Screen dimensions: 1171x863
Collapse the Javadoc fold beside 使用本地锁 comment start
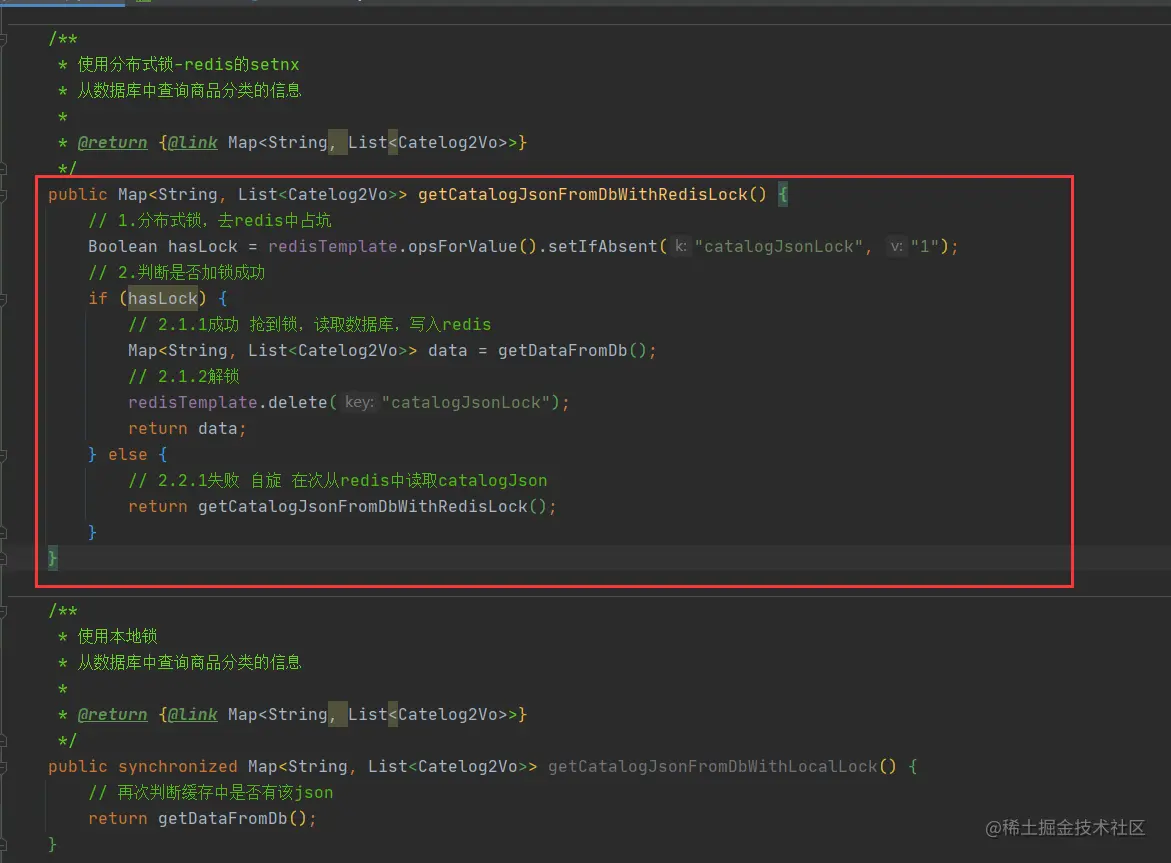click(3, 611)
